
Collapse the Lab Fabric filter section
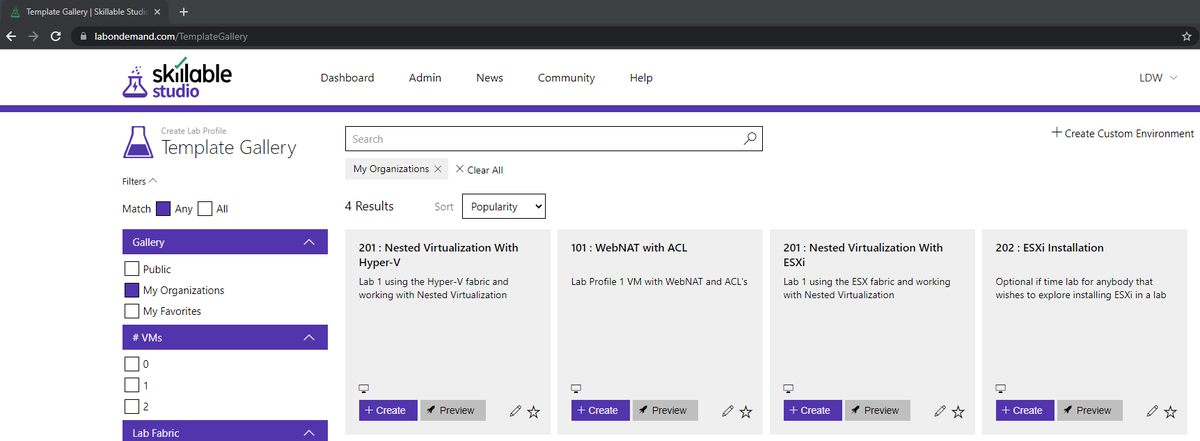tap(309, 433)
